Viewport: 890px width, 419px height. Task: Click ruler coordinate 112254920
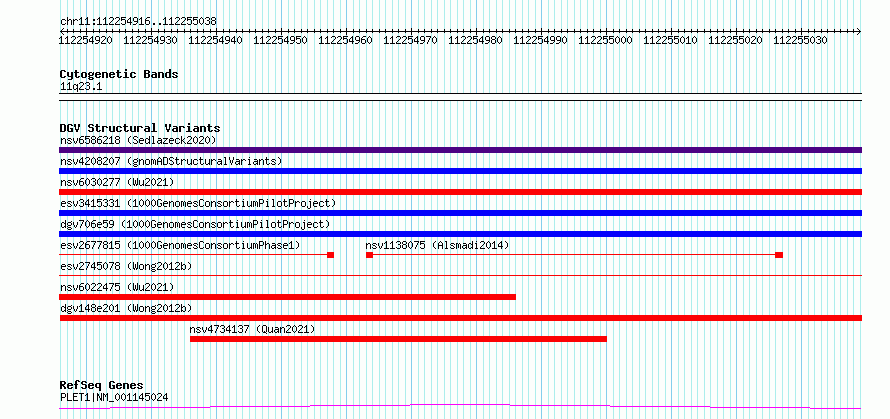pyautogui.click(x=86, y=40)
